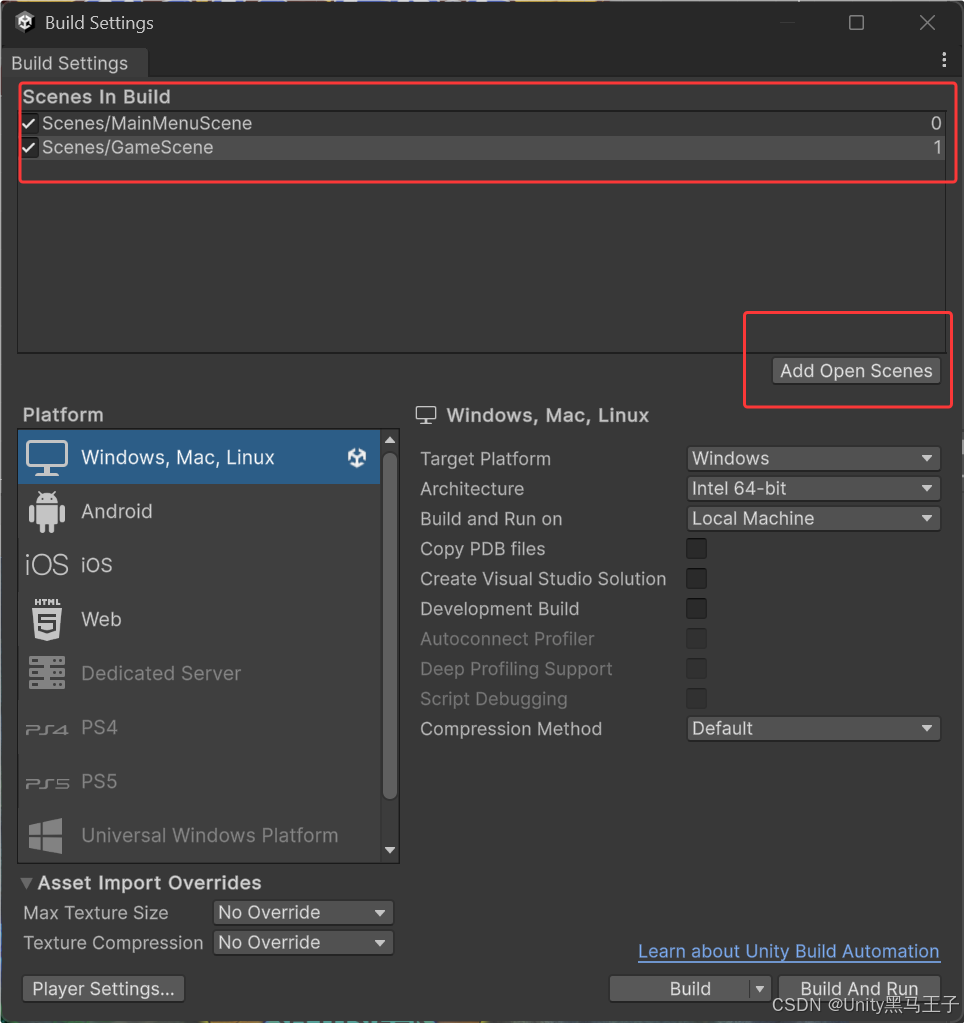
Task: Open the three-dot panel options menu
Action: pos(944,60)
